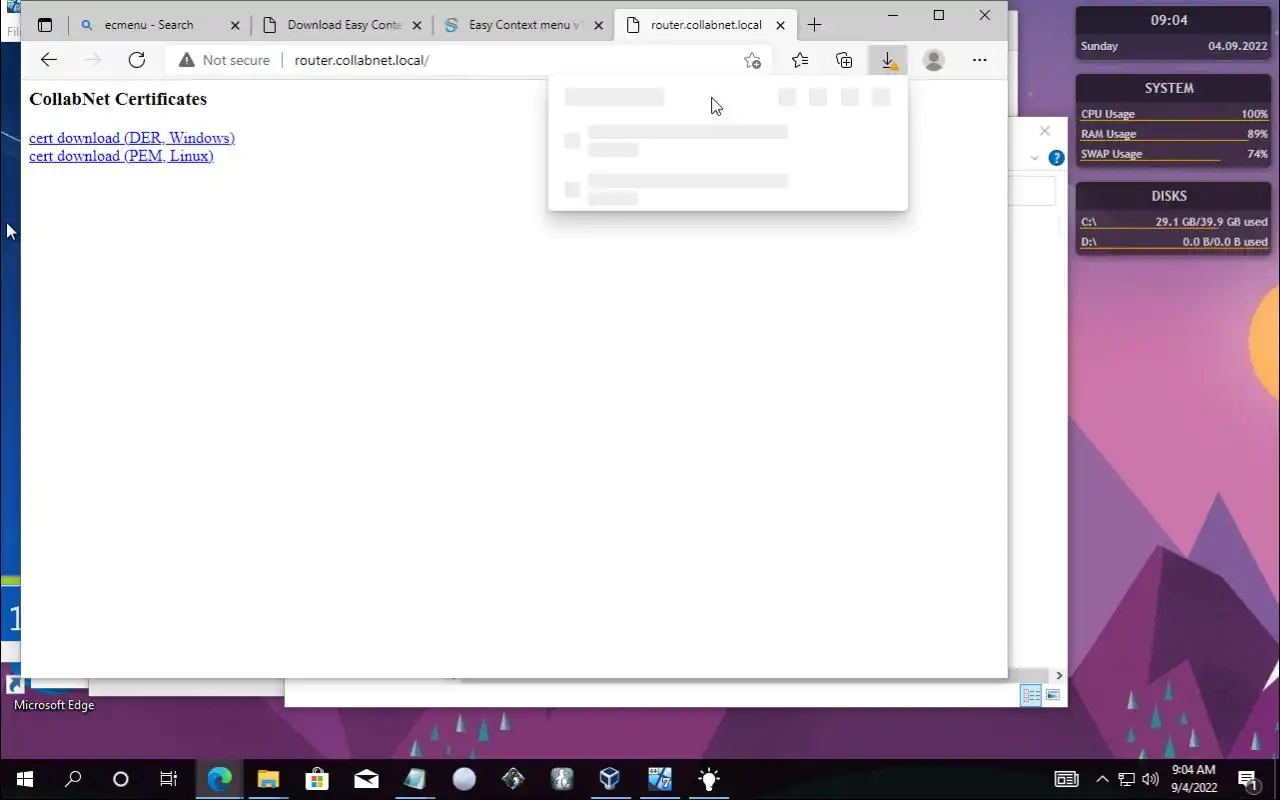Add this page to favorites star
This screenshot has width=1280, height=800.
[753, 60]
